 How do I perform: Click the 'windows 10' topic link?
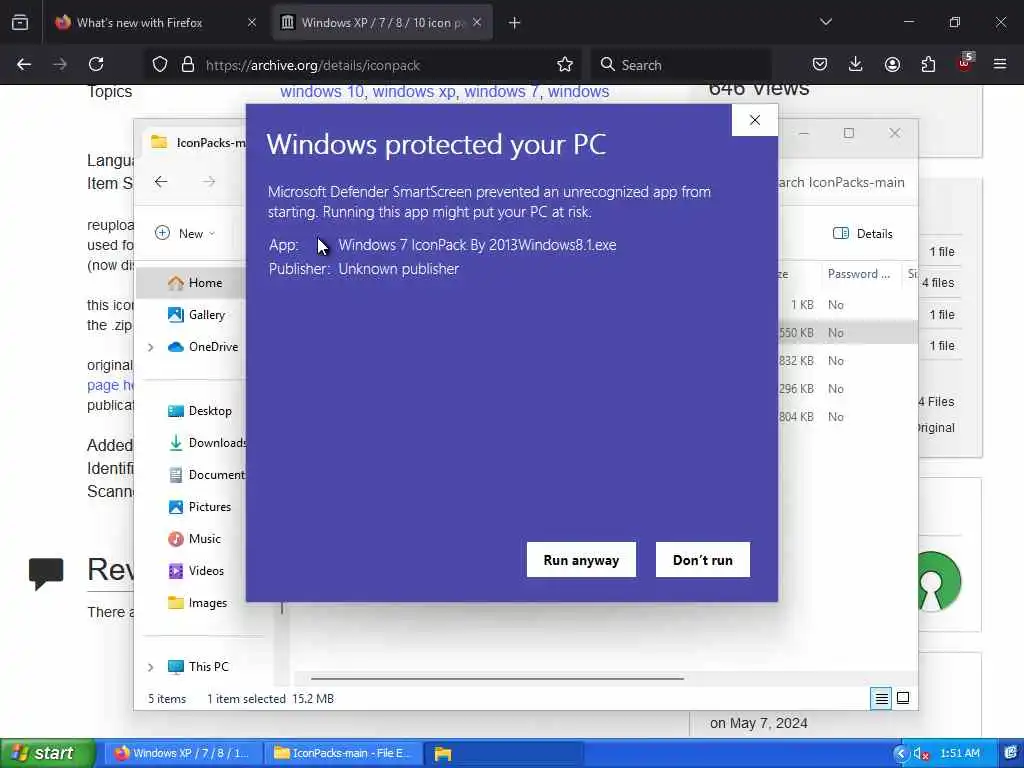[x=322, y=91]
